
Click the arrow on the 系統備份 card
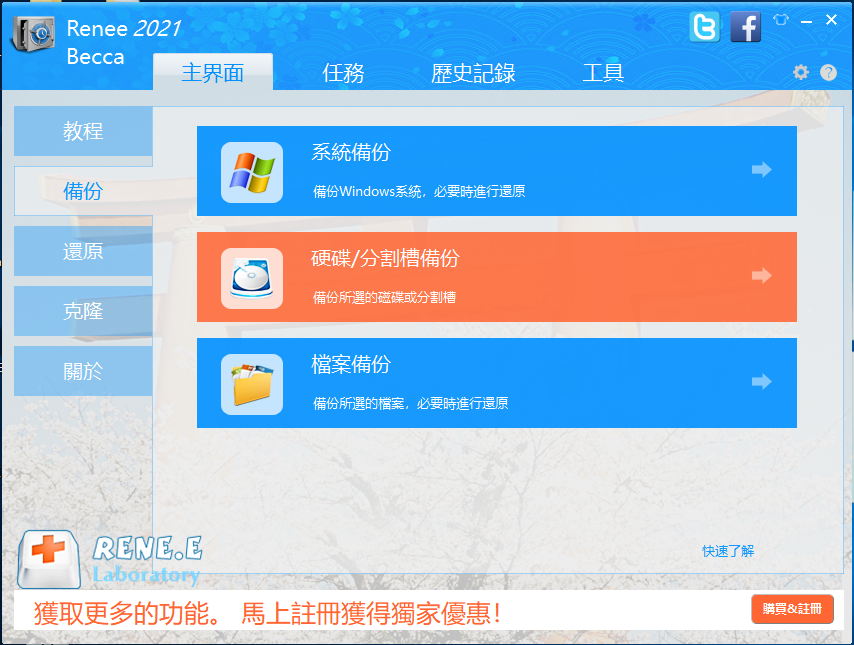tap(761, 169)
